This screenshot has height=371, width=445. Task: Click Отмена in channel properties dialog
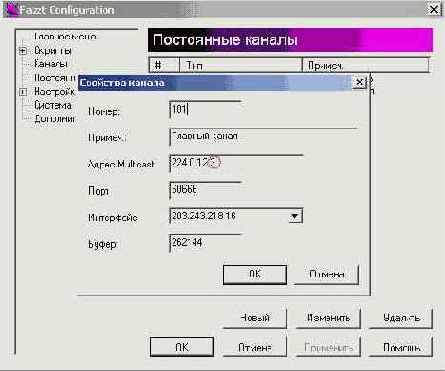(326, 274)
